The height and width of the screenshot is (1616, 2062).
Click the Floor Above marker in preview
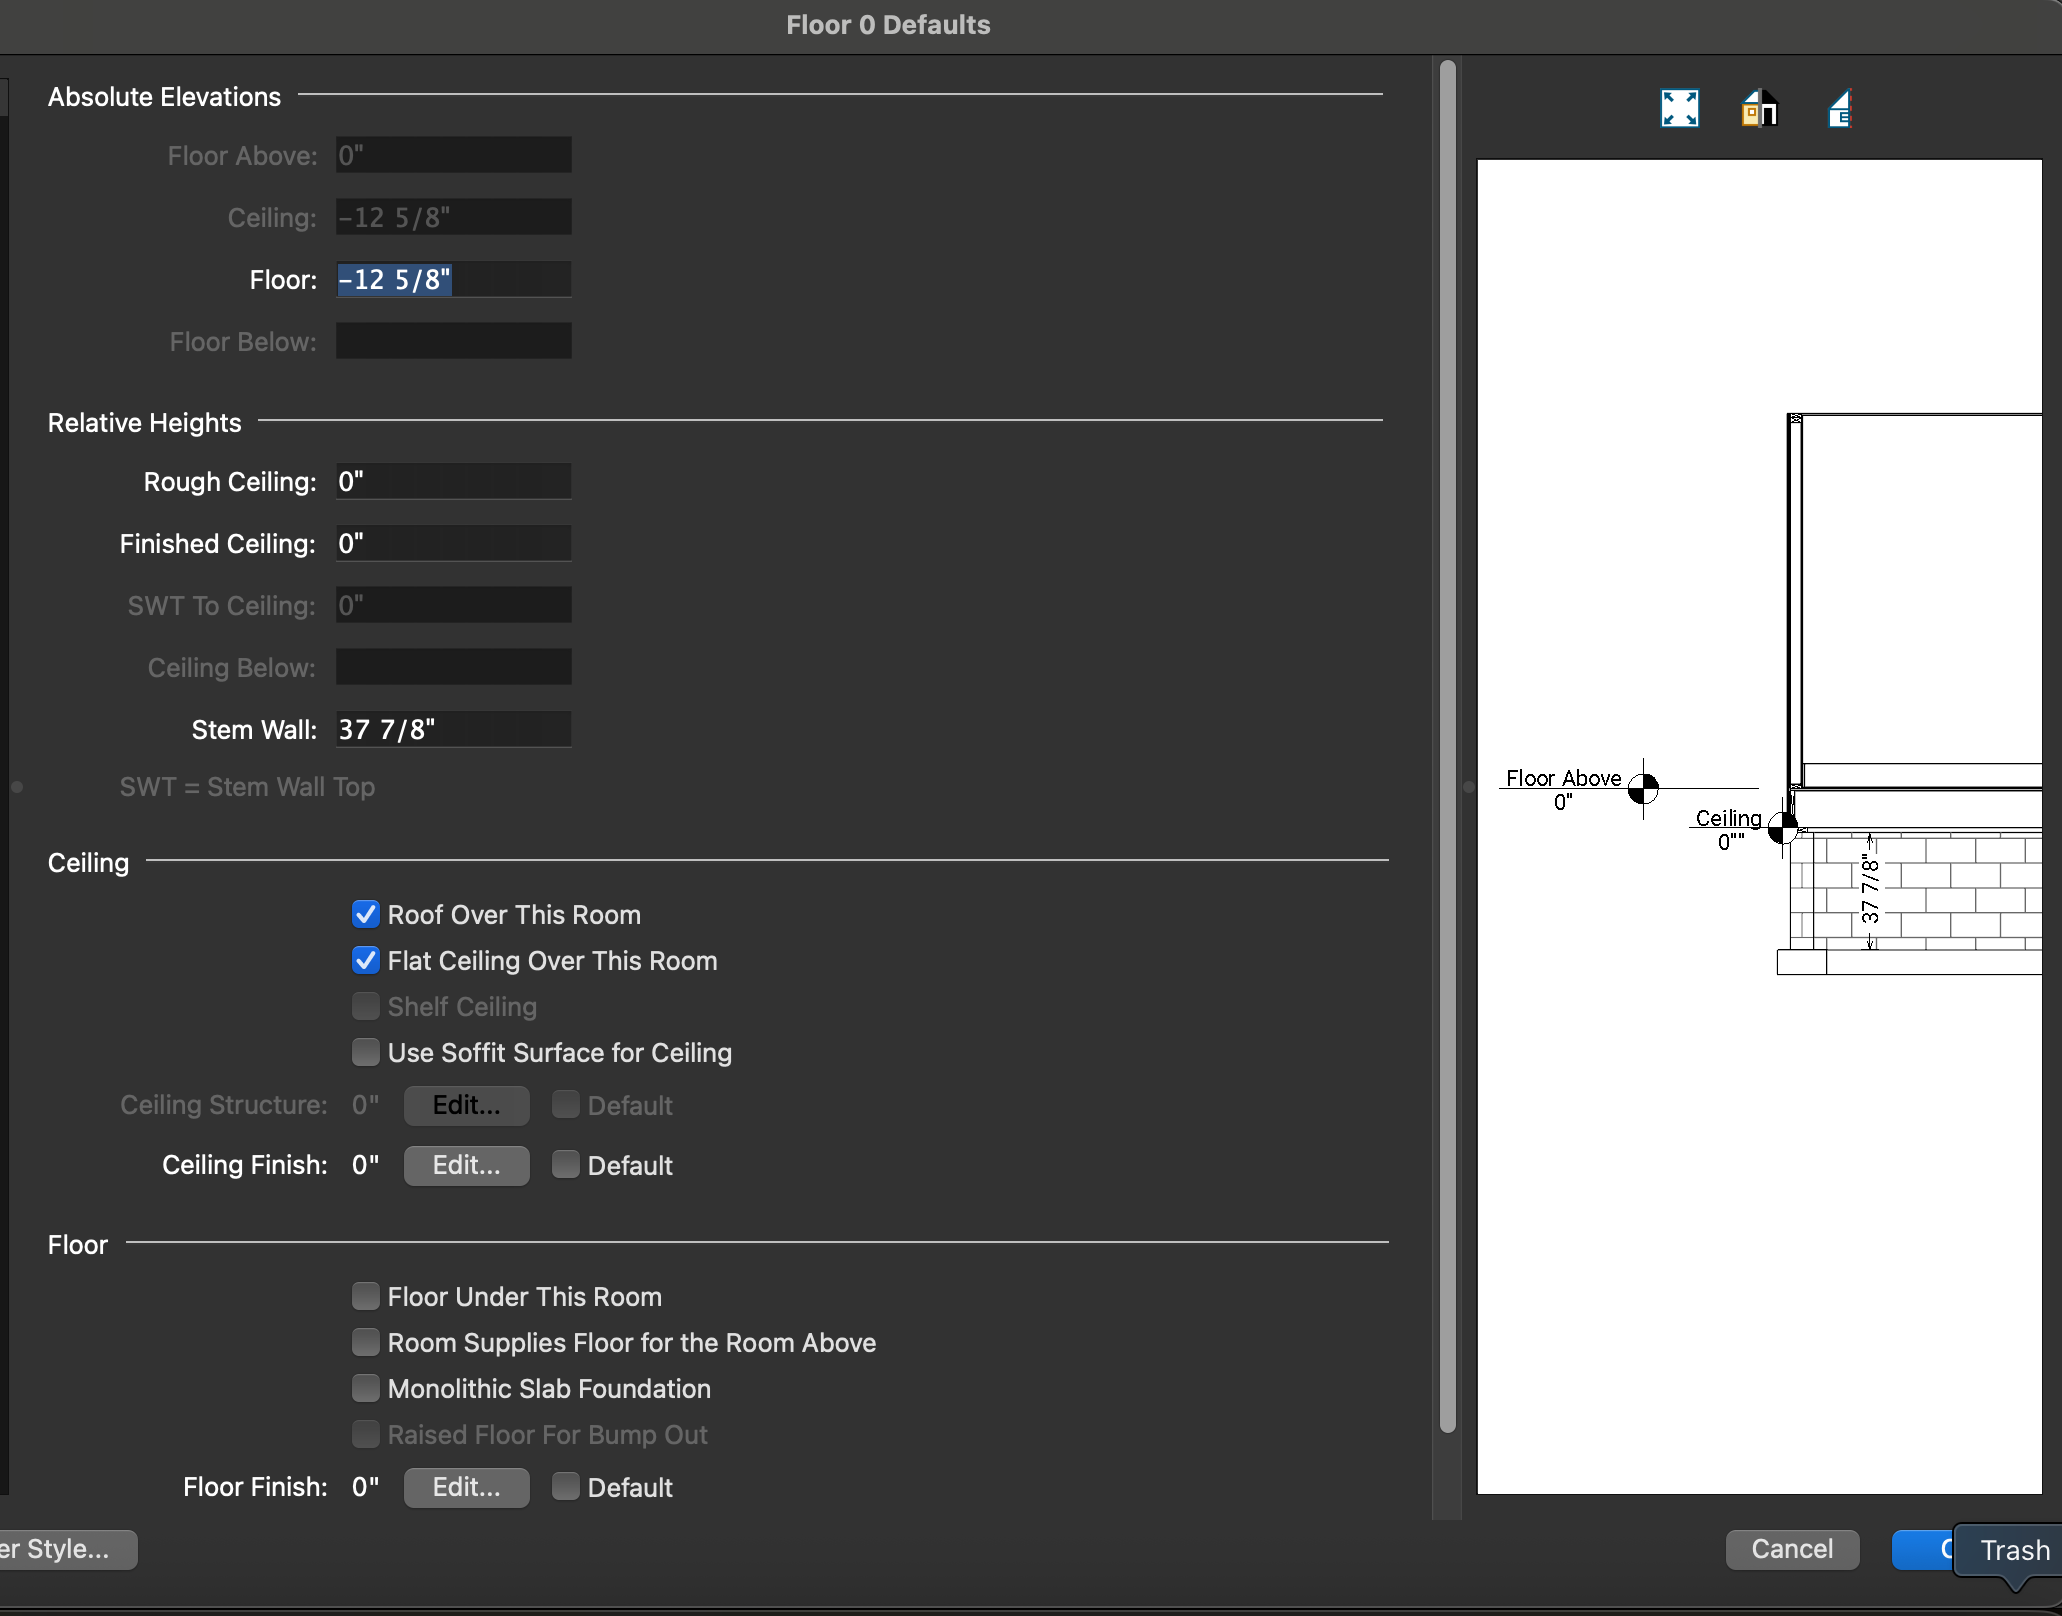[1643, 789]
